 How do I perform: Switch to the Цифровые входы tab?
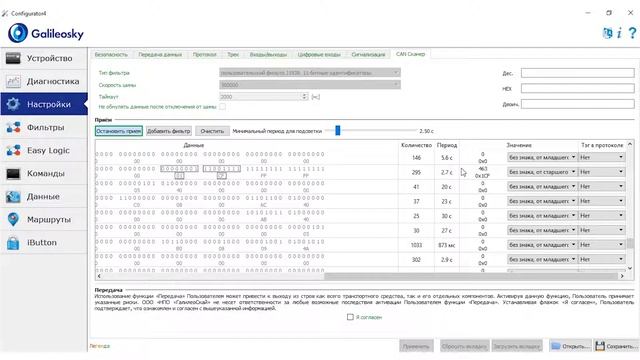pos(319,54)
